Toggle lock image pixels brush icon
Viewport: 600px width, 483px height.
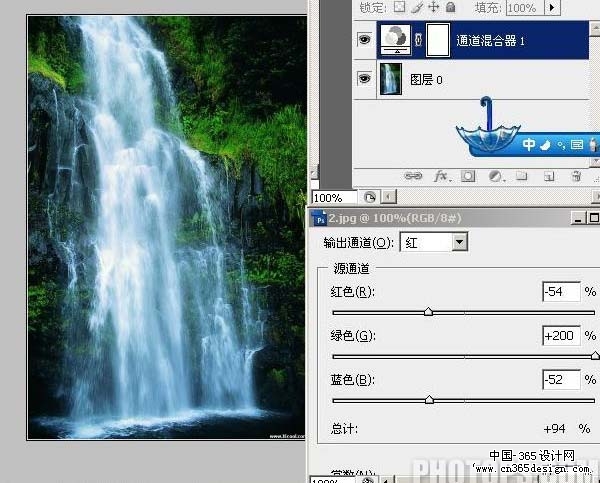417,7
